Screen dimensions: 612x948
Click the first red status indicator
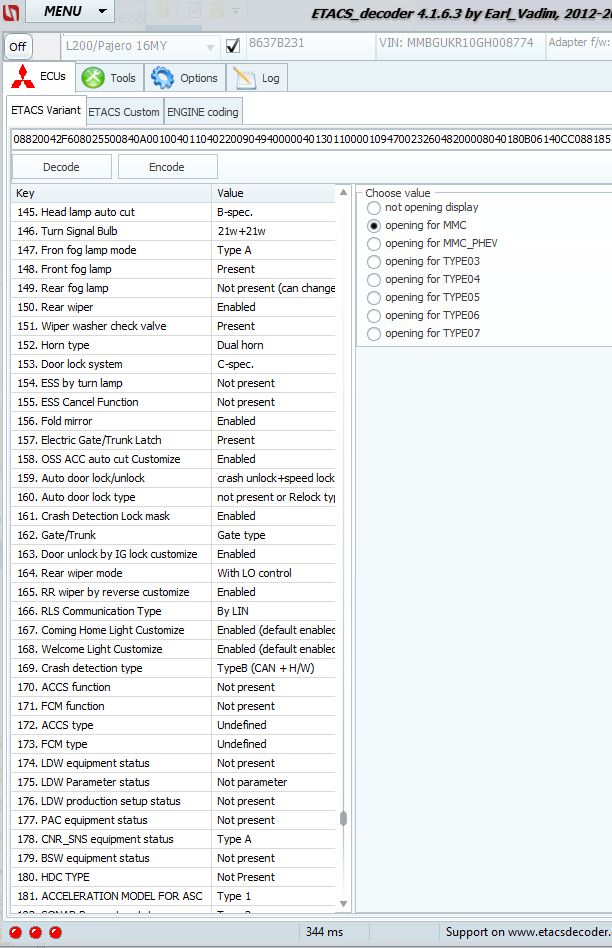point(16,932)
